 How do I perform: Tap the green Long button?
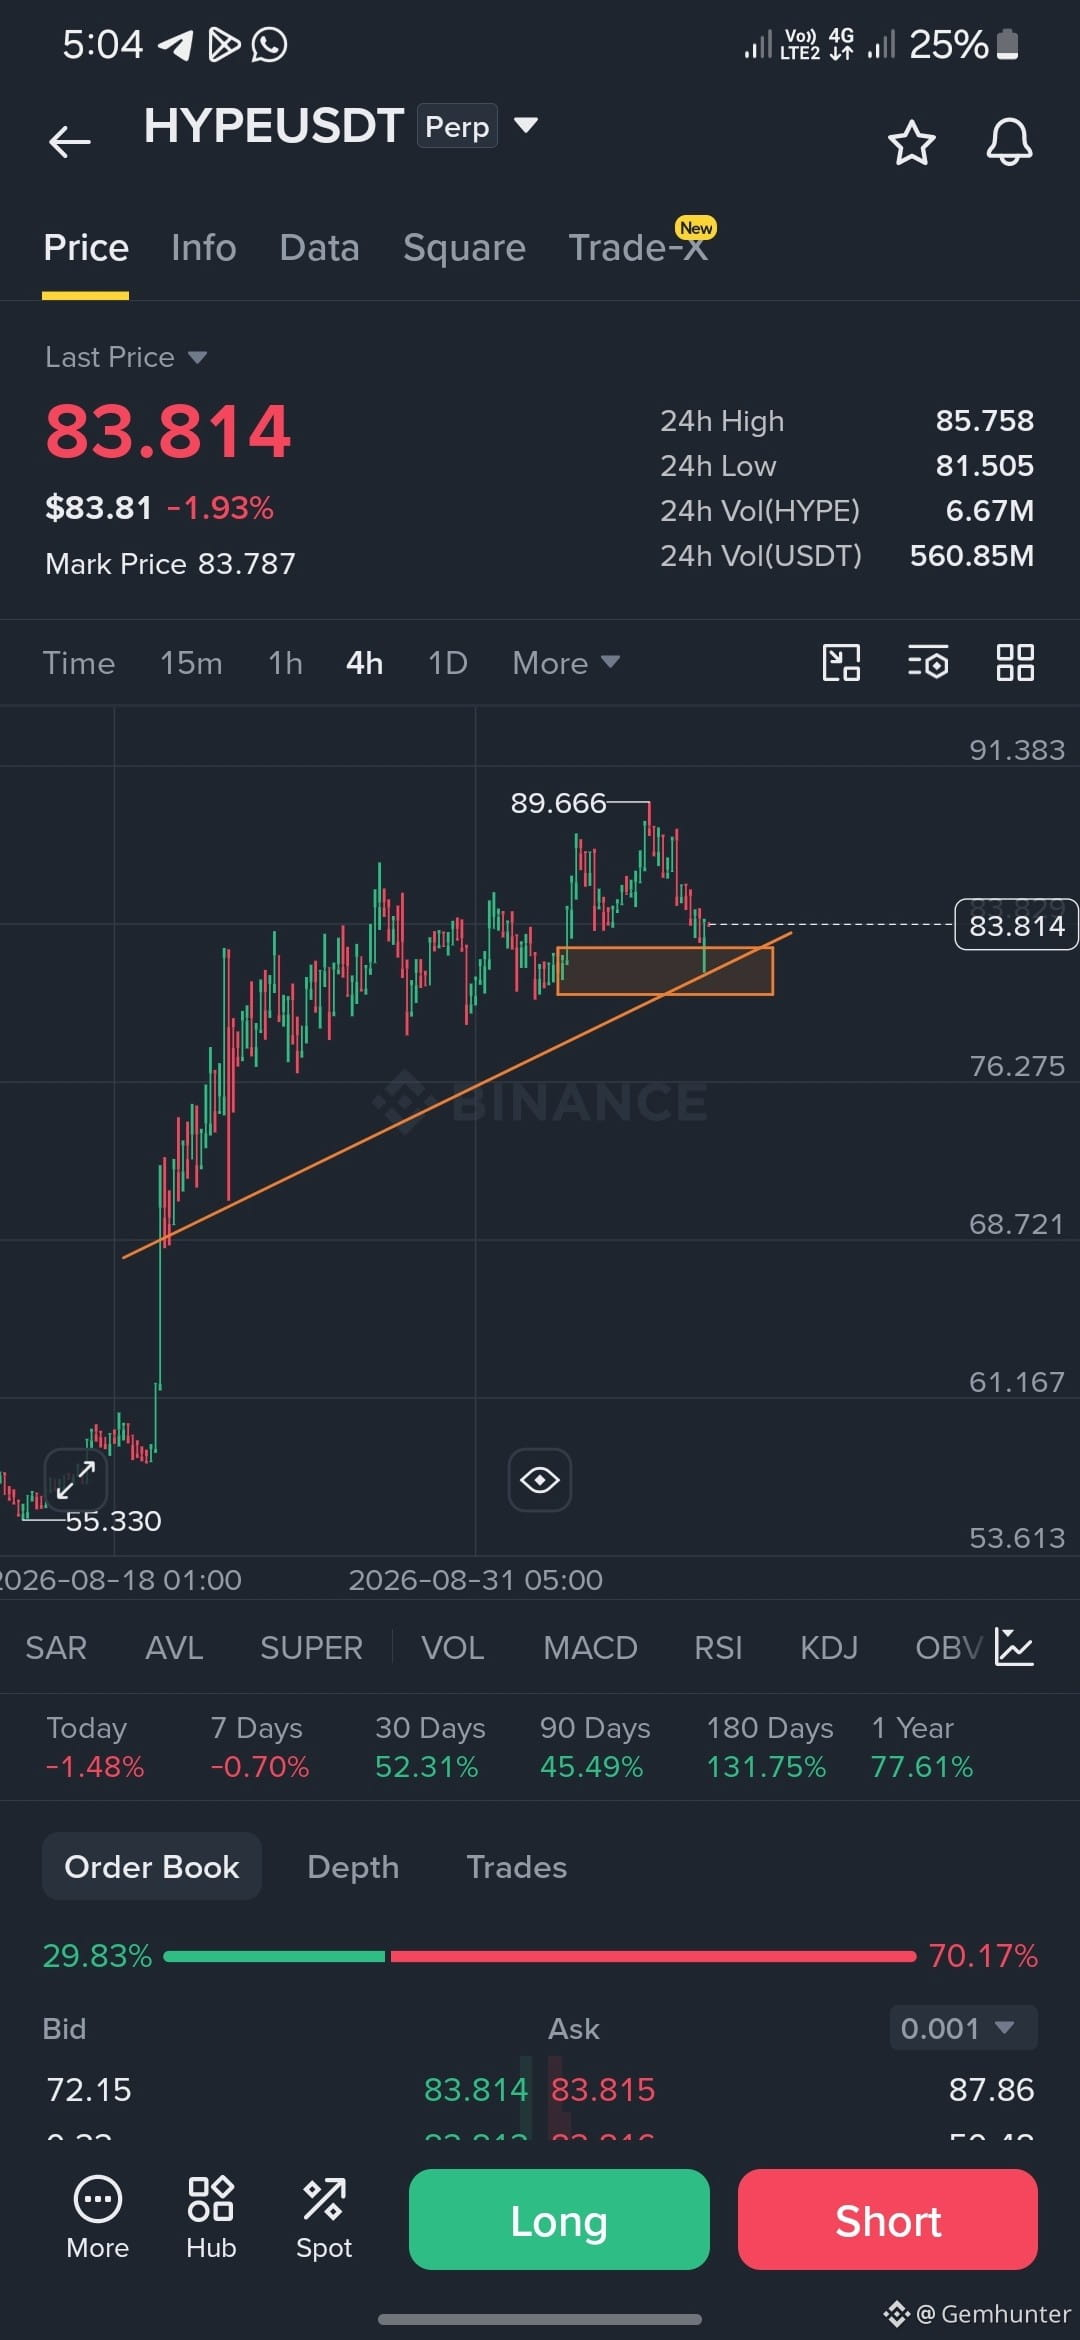pyautogui.click(x=559, y=2219)
